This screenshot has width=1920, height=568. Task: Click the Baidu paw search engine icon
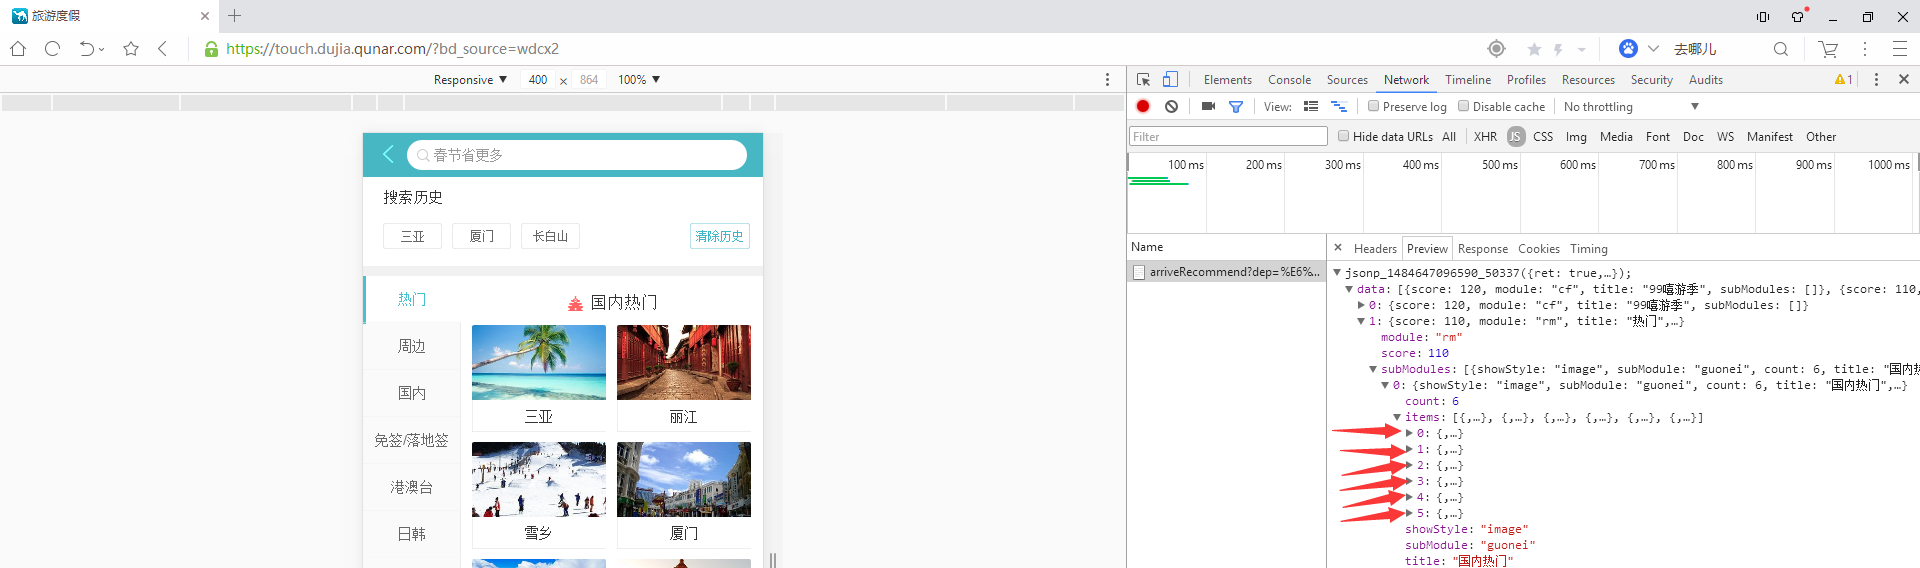coord(1628,48)
